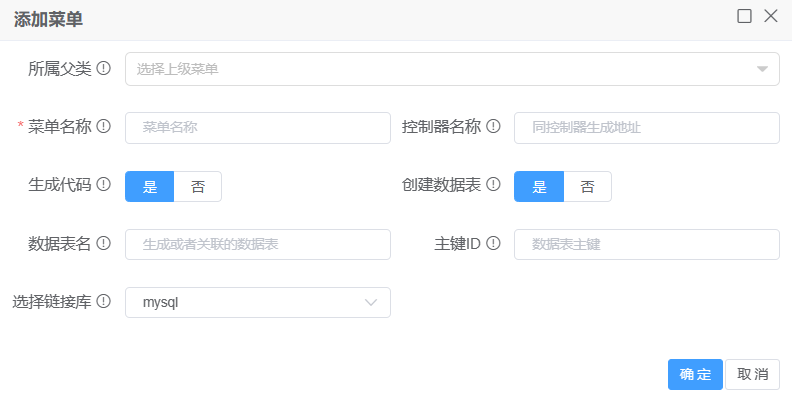Click the info icon beside 控制器名称
The width and height of the screenshot is (792, 405).
[493, 127]
